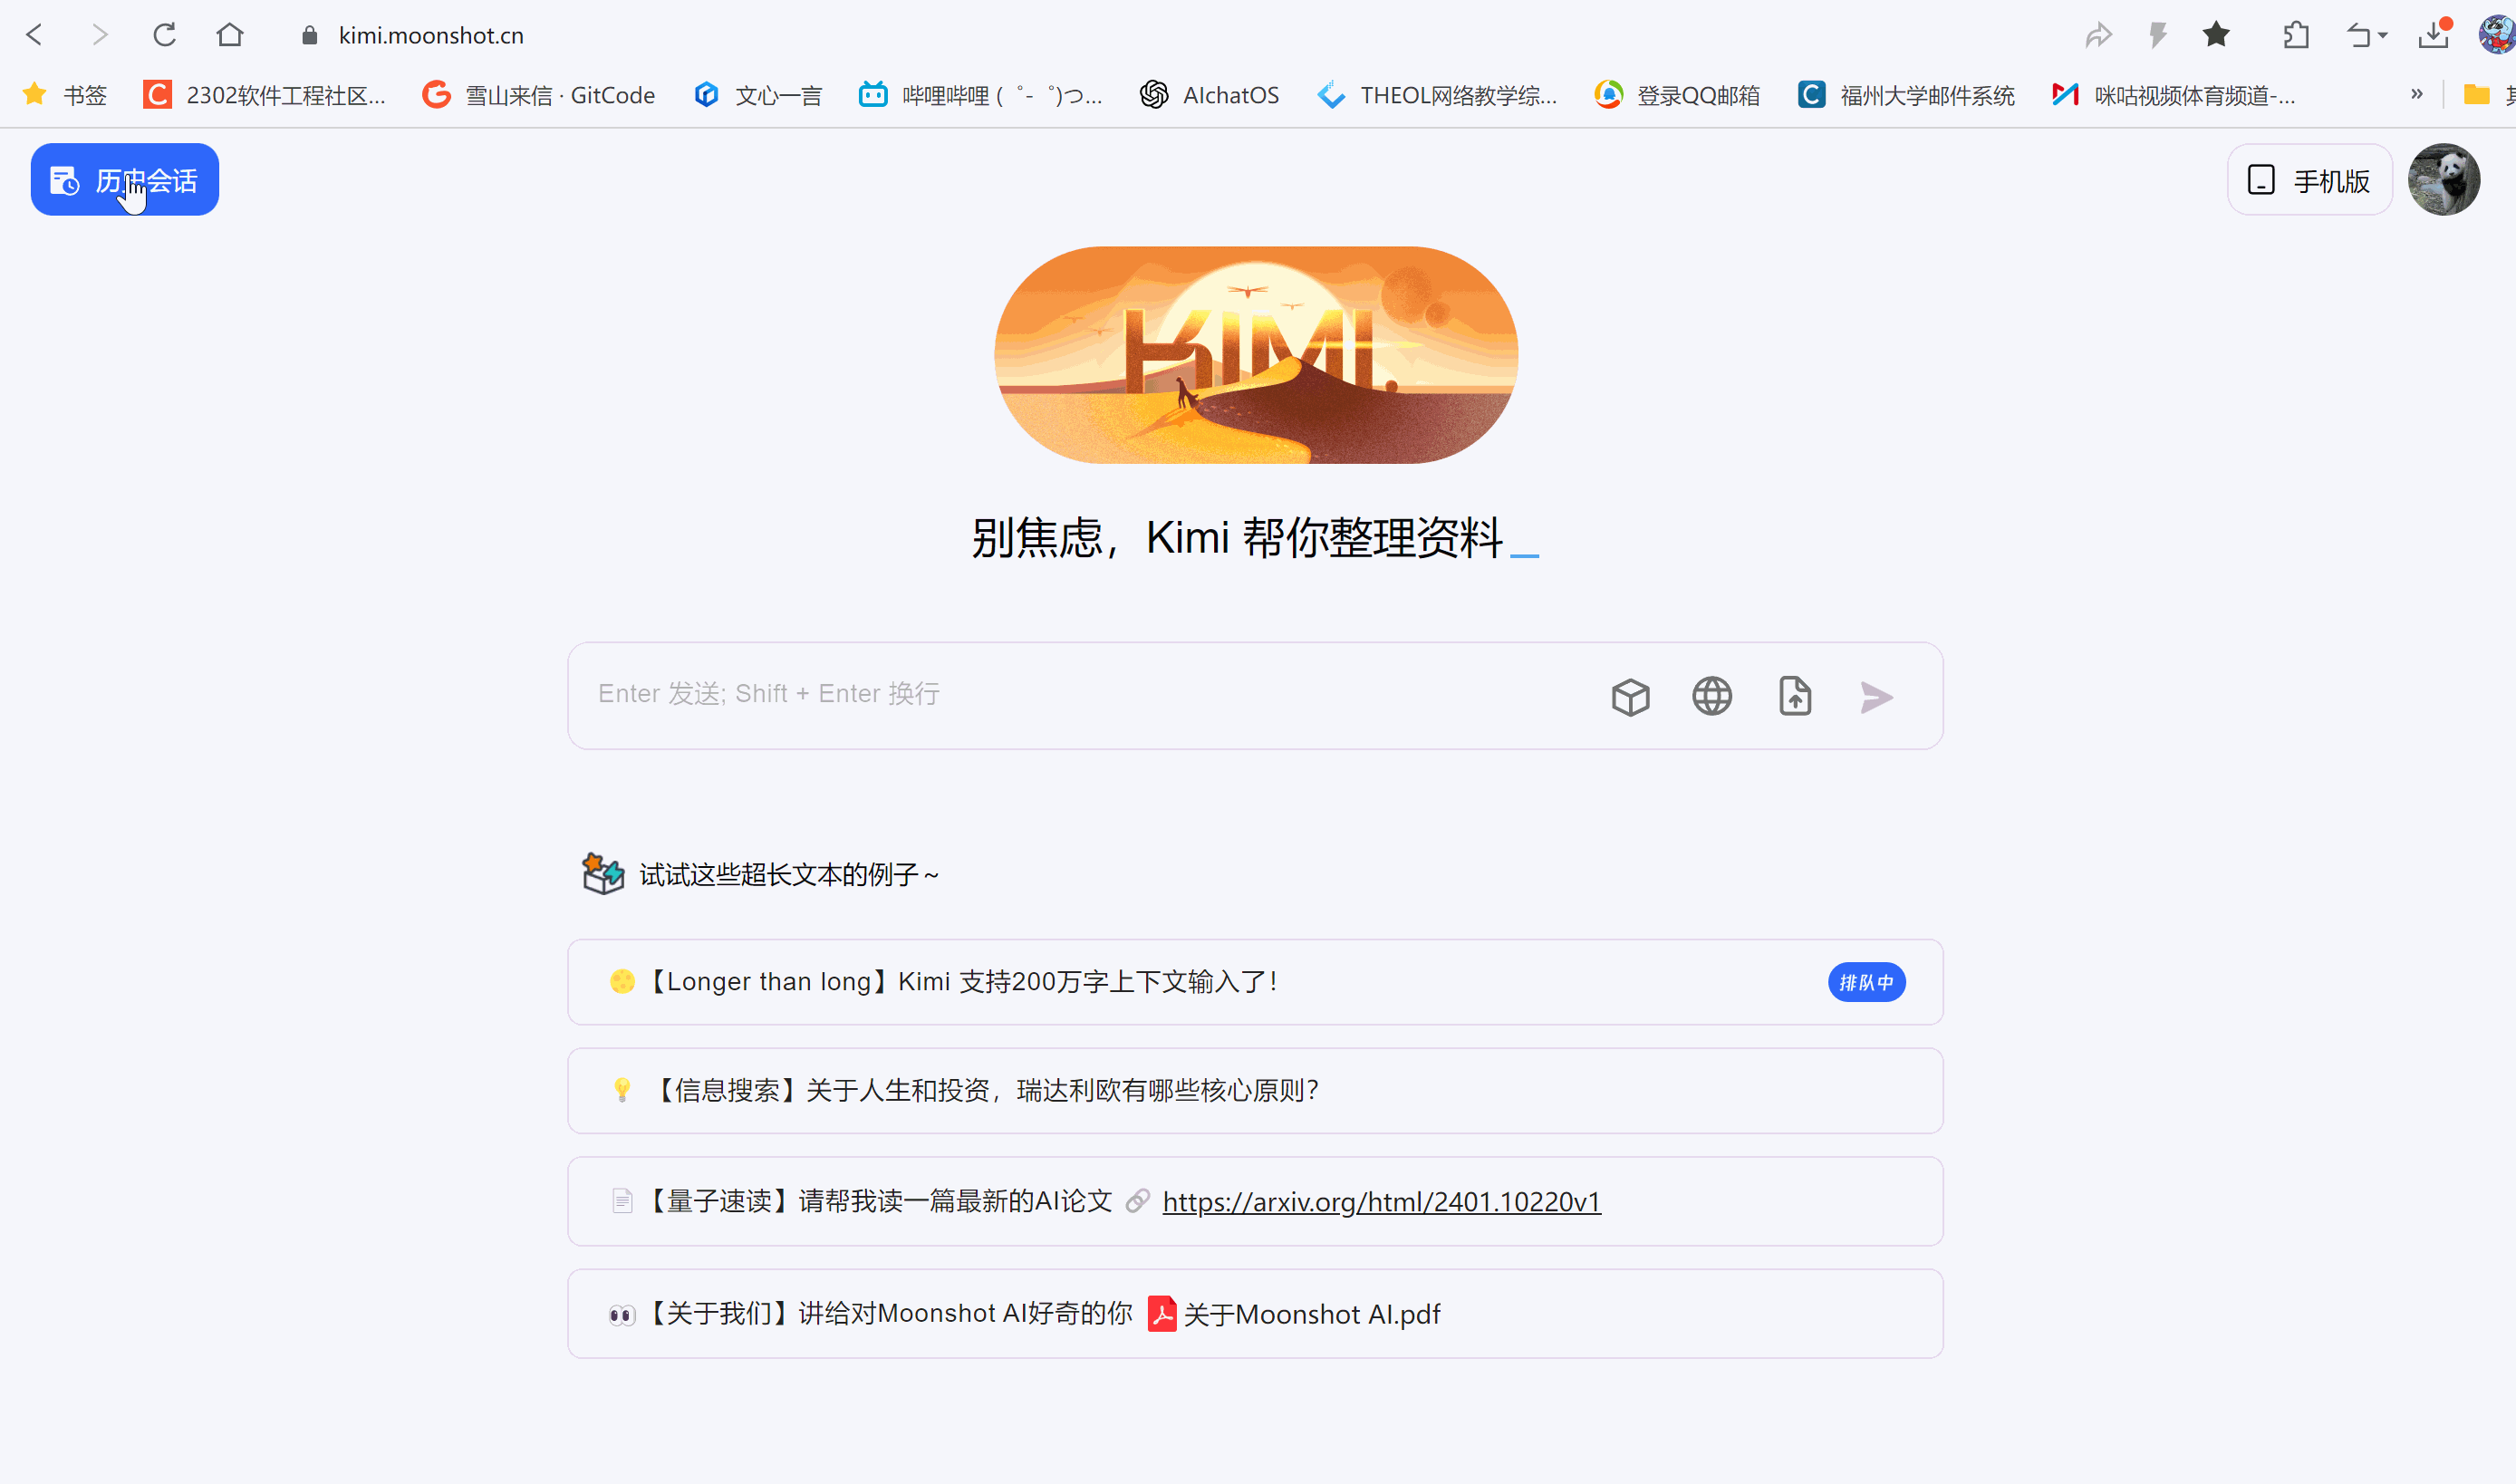Open the extensions puzzle icon
The height and width of the screenshot is (1484, 2516).
click(2297, 36)
